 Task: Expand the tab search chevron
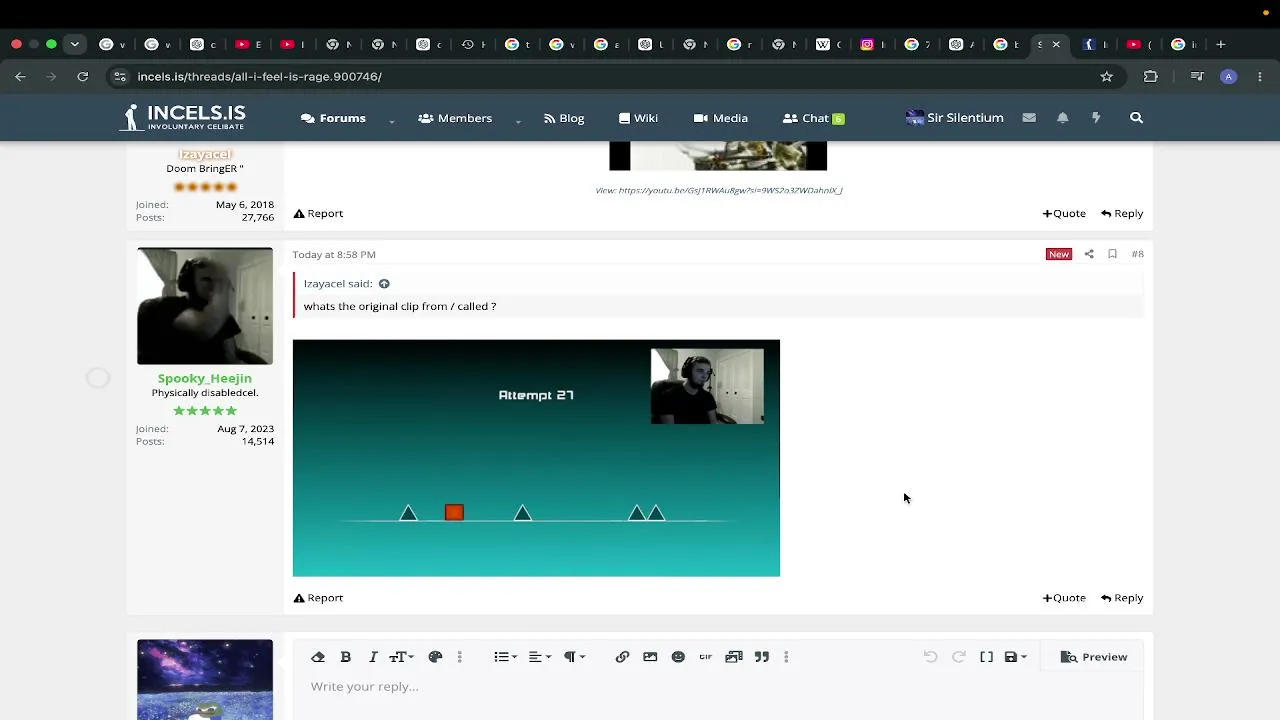75,44
